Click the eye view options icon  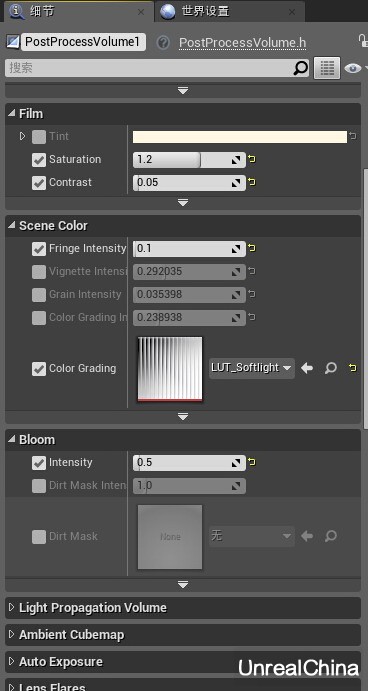click(353, 68)
